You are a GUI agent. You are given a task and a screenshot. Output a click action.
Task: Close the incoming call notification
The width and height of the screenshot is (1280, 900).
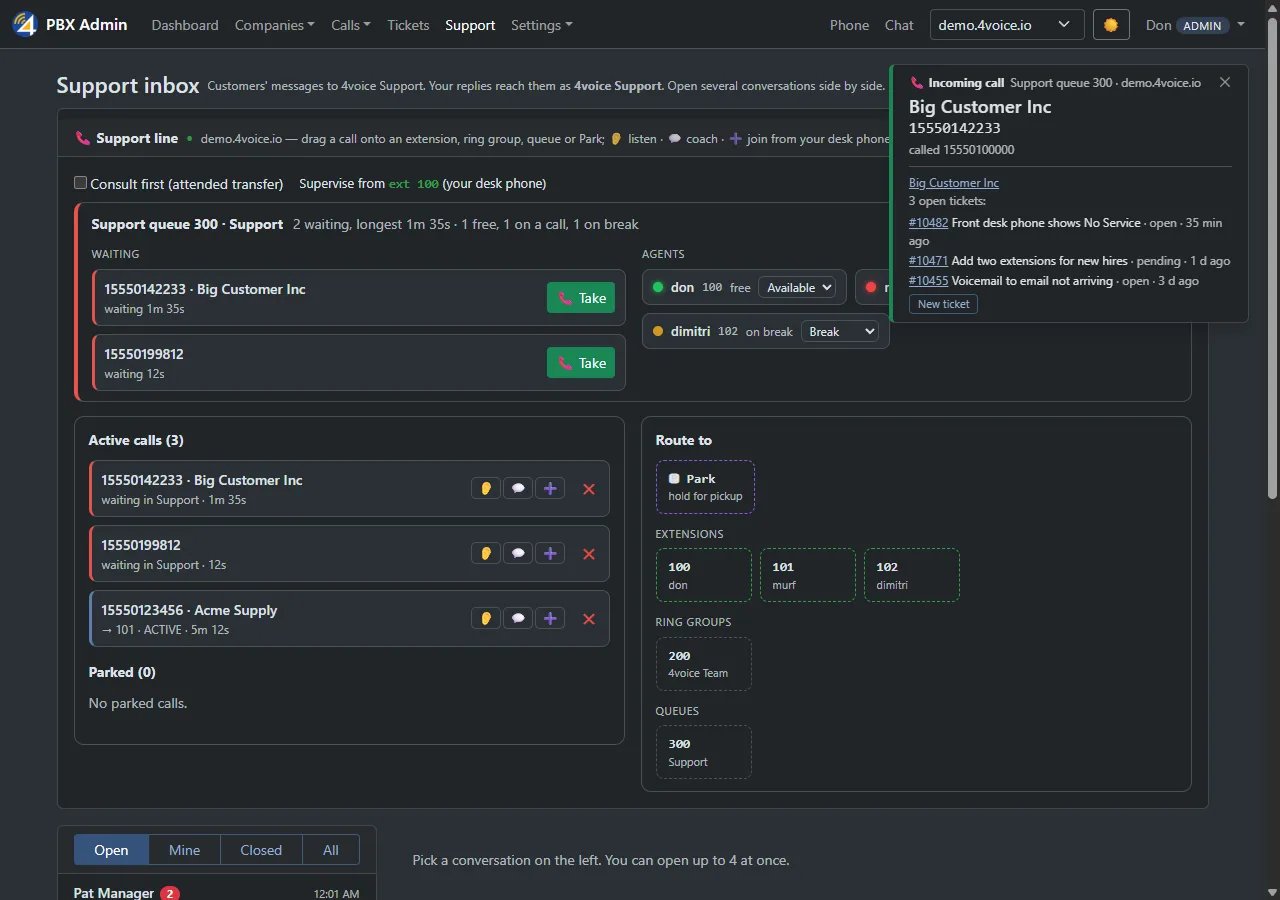(1225, 82)
